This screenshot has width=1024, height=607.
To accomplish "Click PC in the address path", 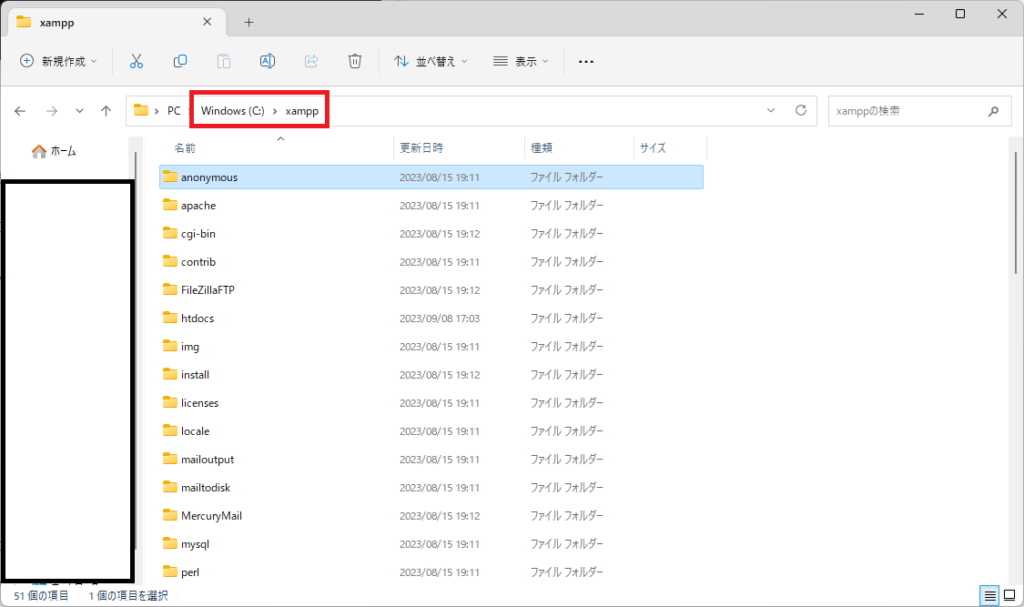I will click(174, 111).
